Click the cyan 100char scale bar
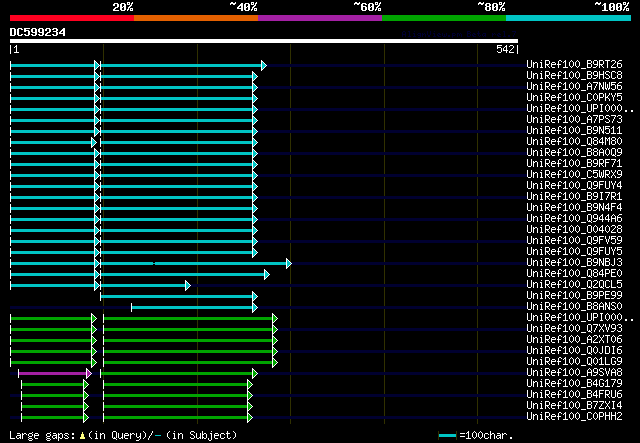640x443 pixels. [447, 436]
